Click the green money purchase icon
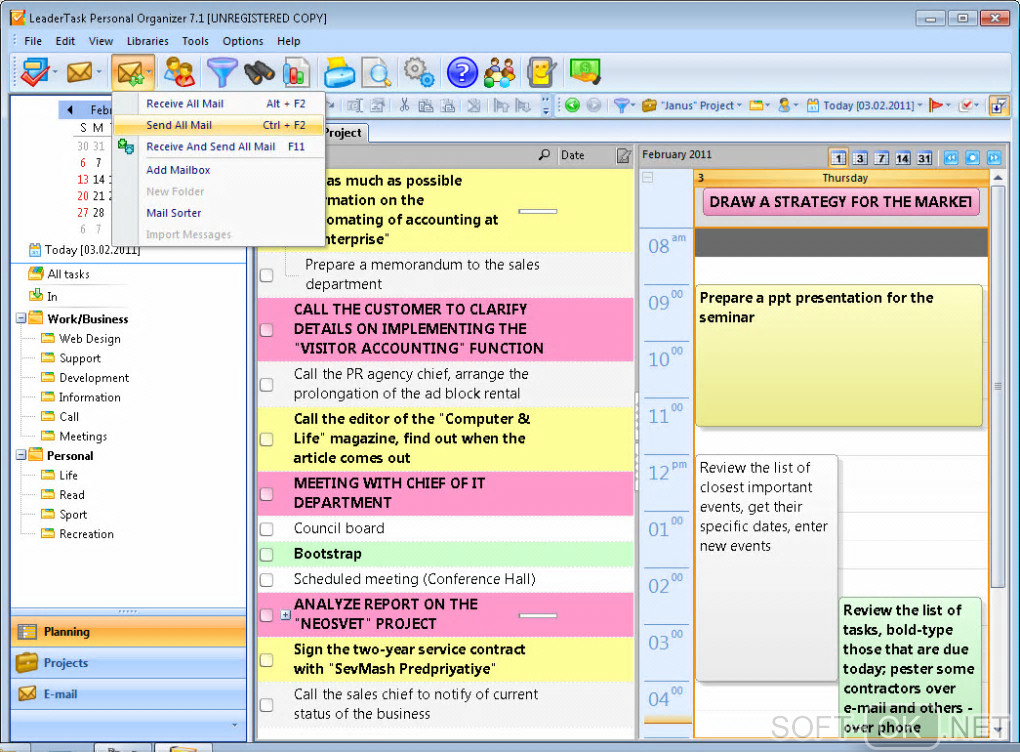This screenshot has height=752, width=1020. [x=585, y=71]
